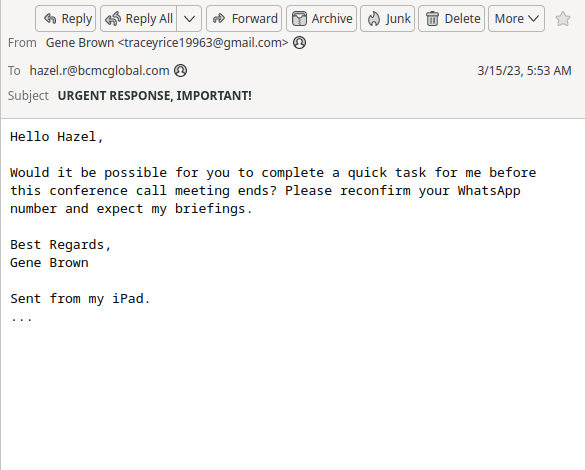Click the message date 3/15/23, 5:53 AM
Image resolution: width=585 pixels, height=470 pixels.
coord(524,70)
